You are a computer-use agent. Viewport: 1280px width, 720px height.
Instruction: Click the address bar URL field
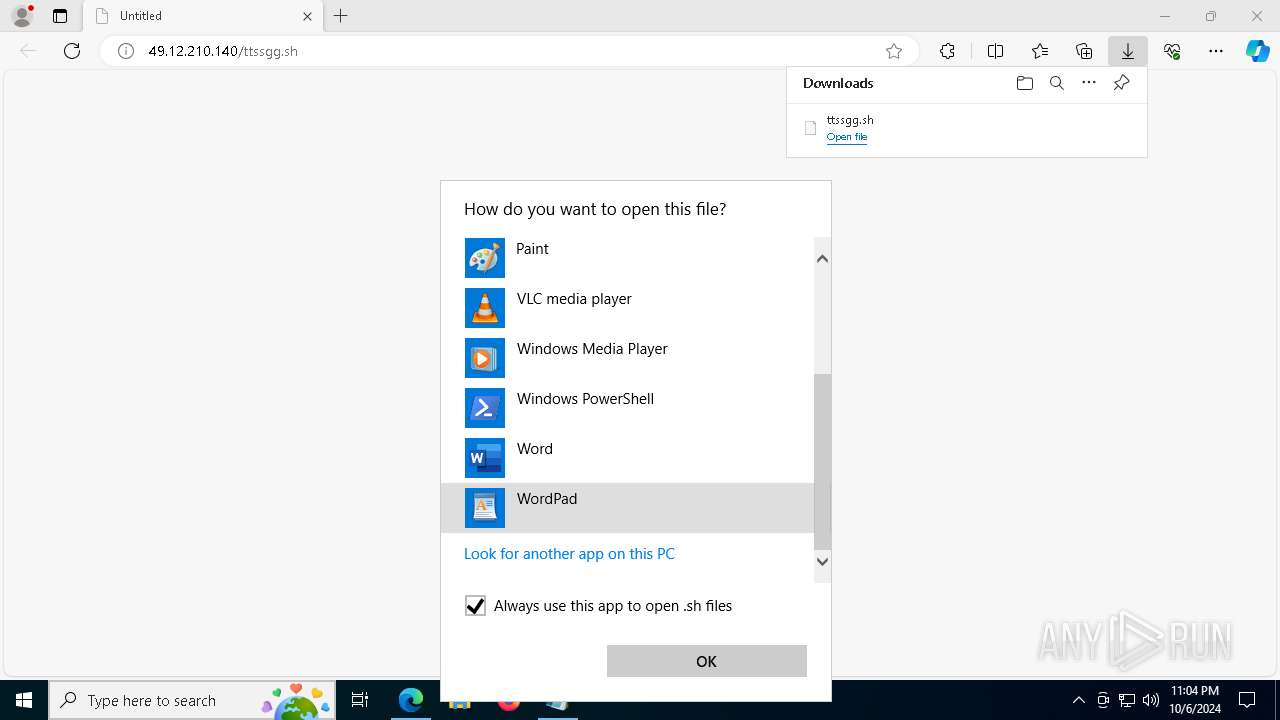click(508, 51)
